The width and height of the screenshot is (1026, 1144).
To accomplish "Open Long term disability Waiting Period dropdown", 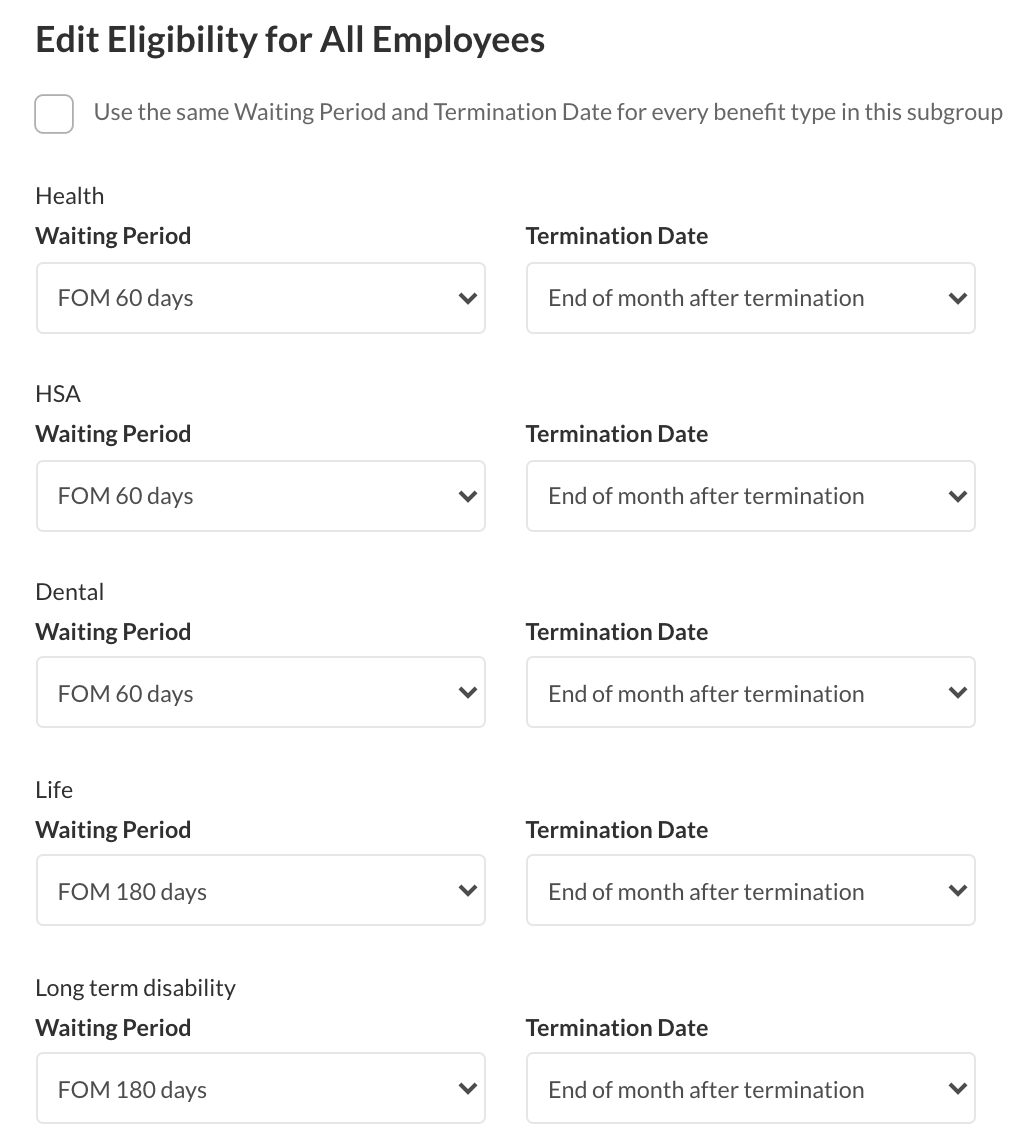I will pyautogui.click(x=261, y=1088).
